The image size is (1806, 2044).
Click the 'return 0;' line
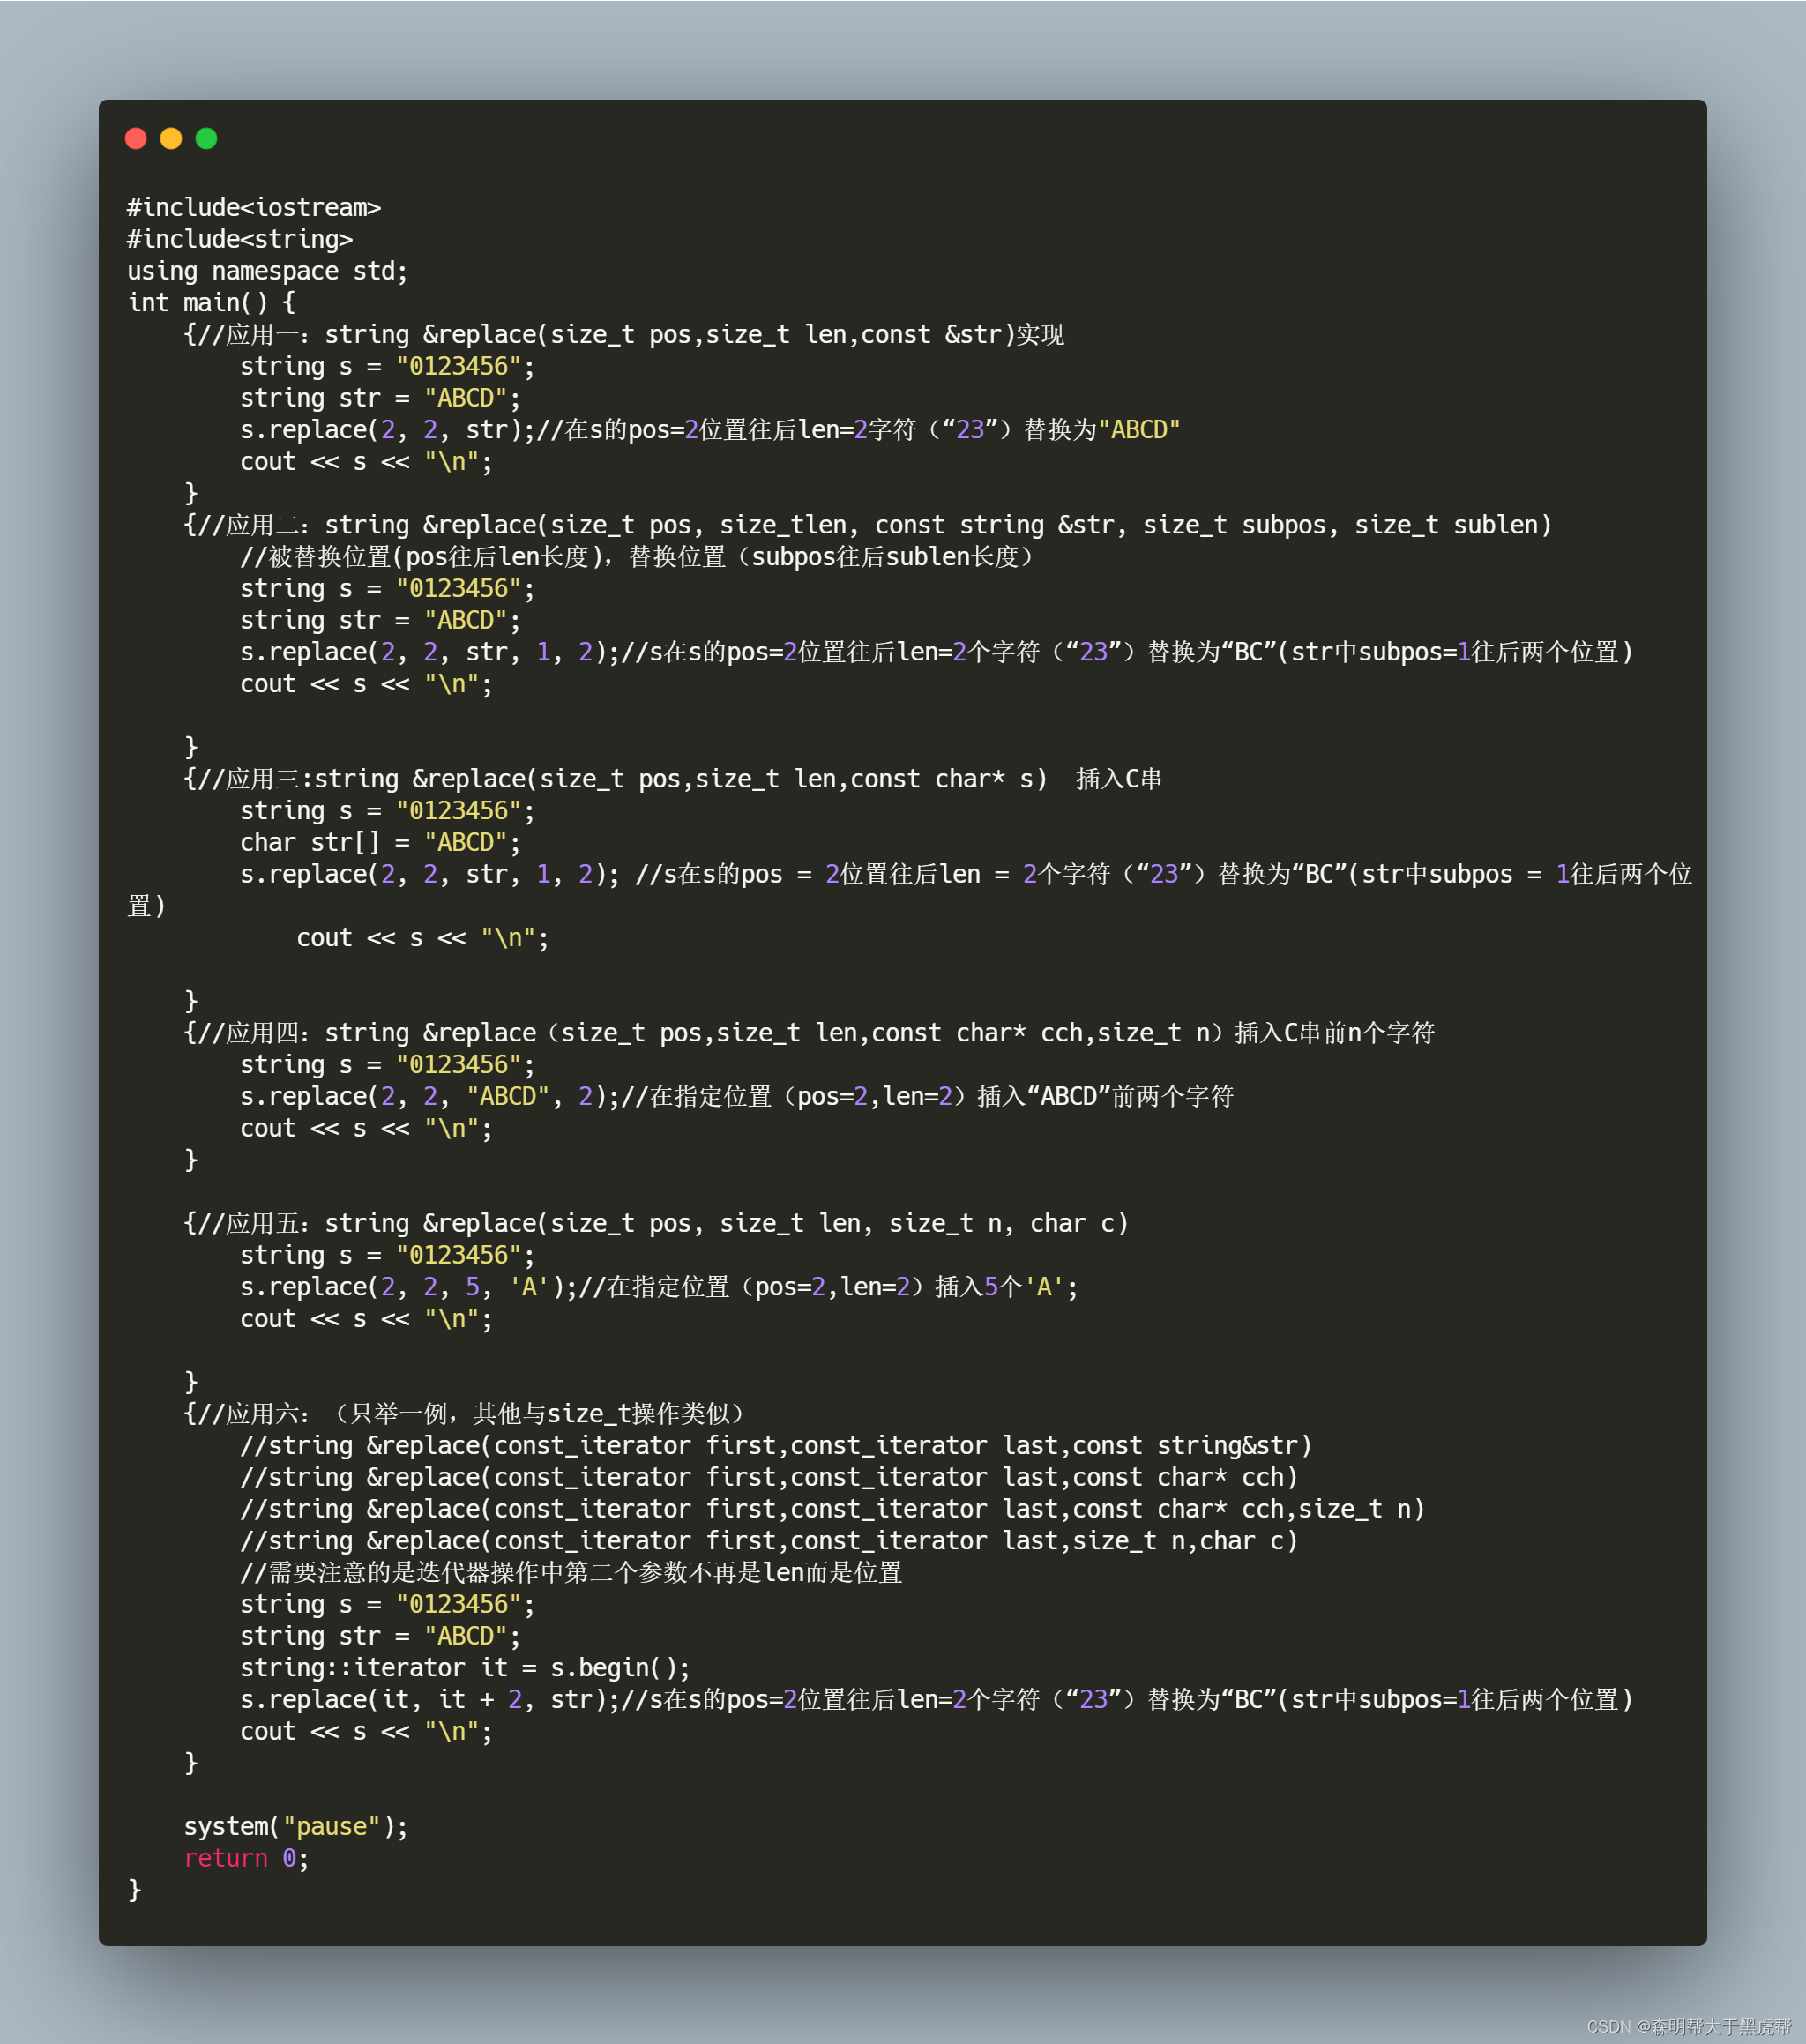point(247,1859)
